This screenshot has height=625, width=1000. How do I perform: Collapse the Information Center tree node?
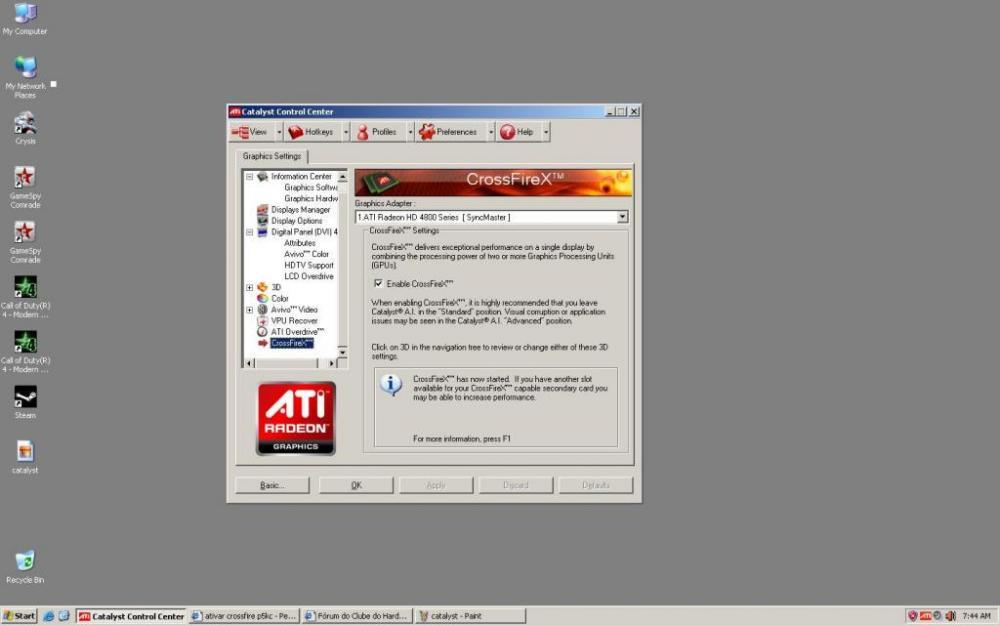(249, 177)
